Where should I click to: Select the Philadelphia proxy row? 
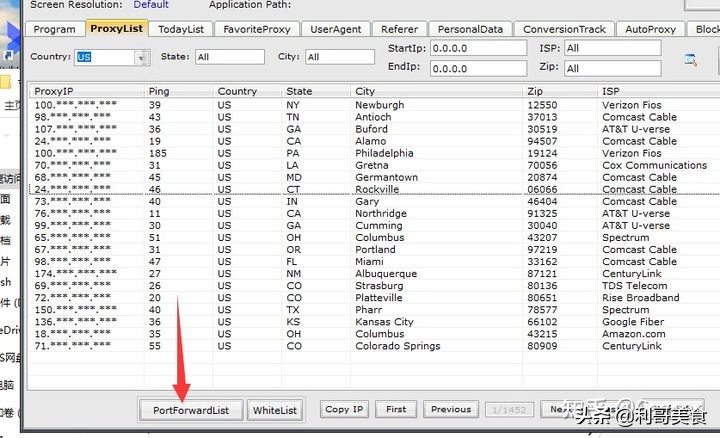tap(374, 153)
